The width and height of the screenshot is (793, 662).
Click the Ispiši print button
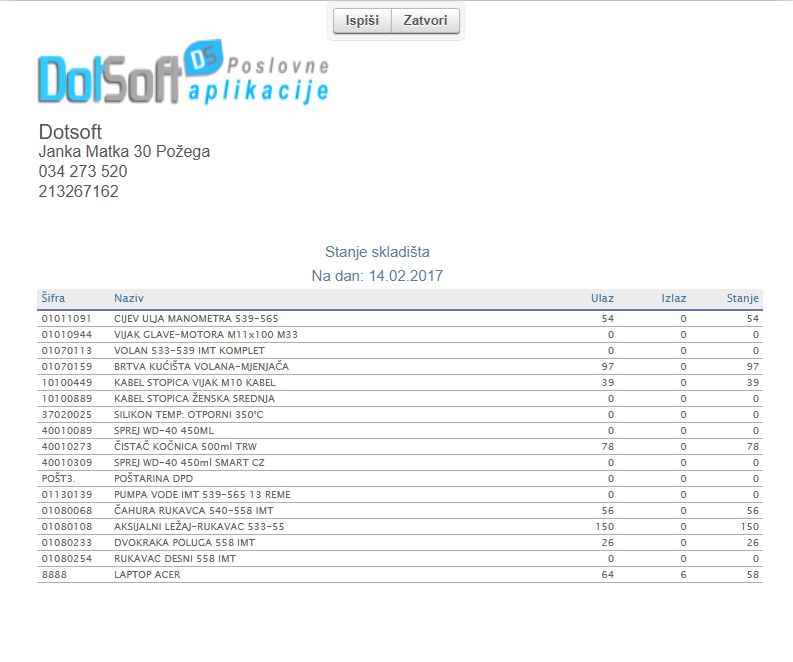click(361, 21)
